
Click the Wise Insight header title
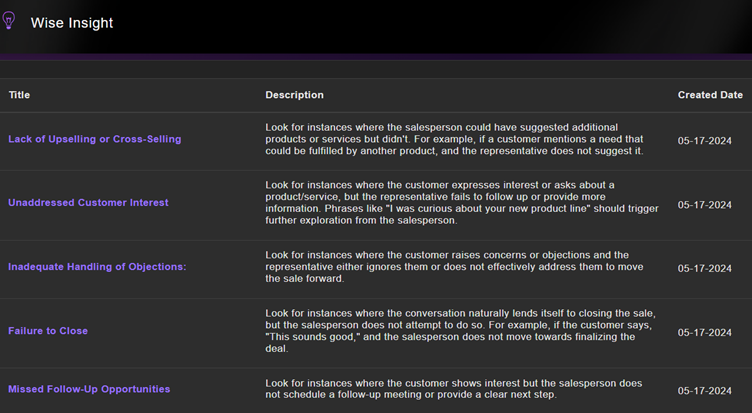(72, 23)
